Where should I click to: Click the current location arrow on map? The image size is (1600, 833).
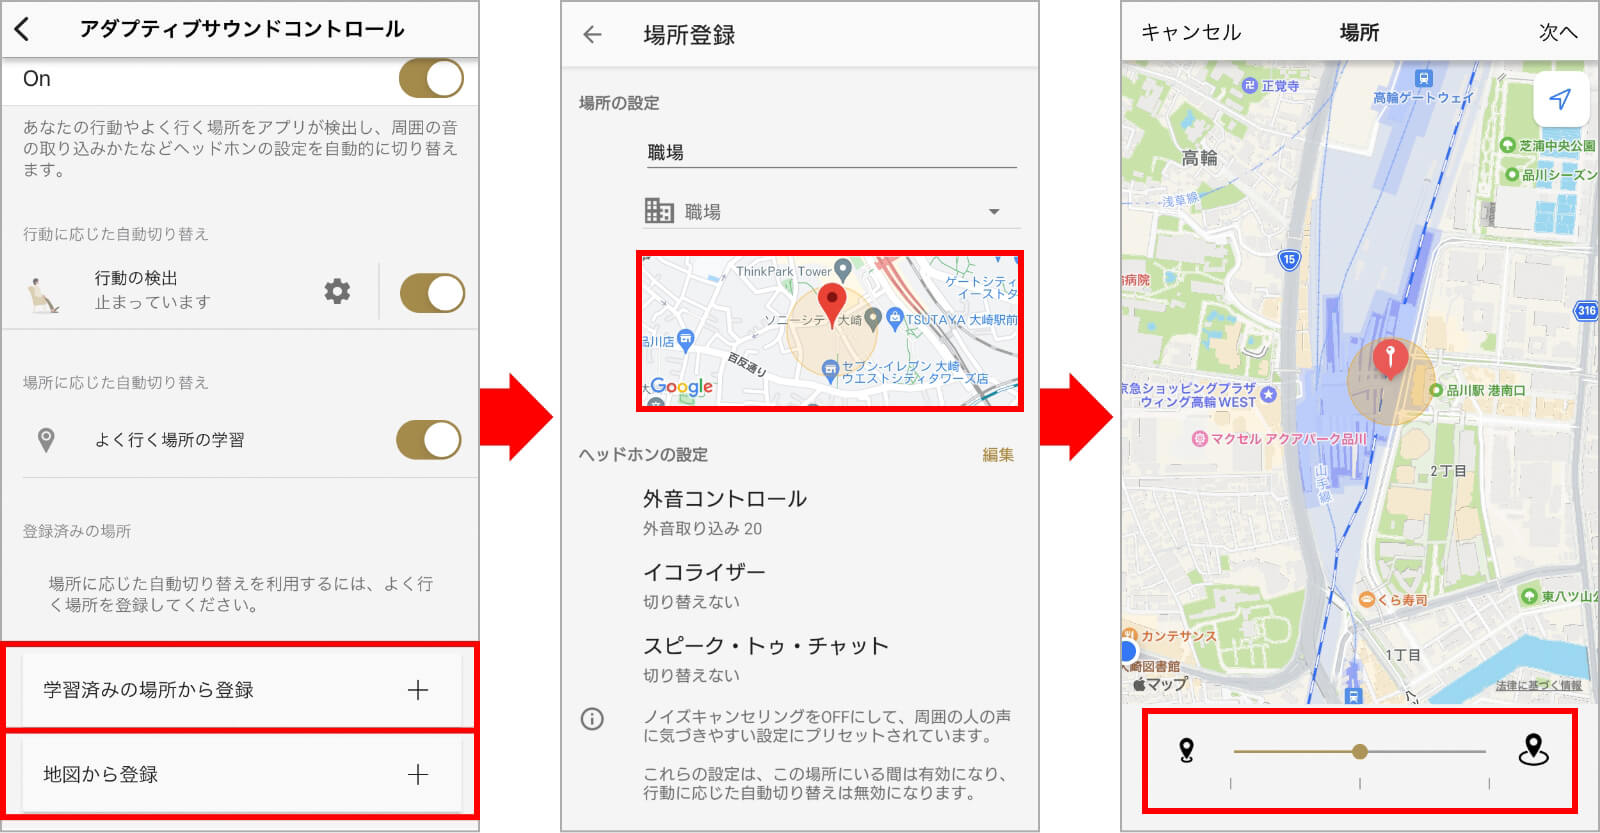(x=1560, y=98)
